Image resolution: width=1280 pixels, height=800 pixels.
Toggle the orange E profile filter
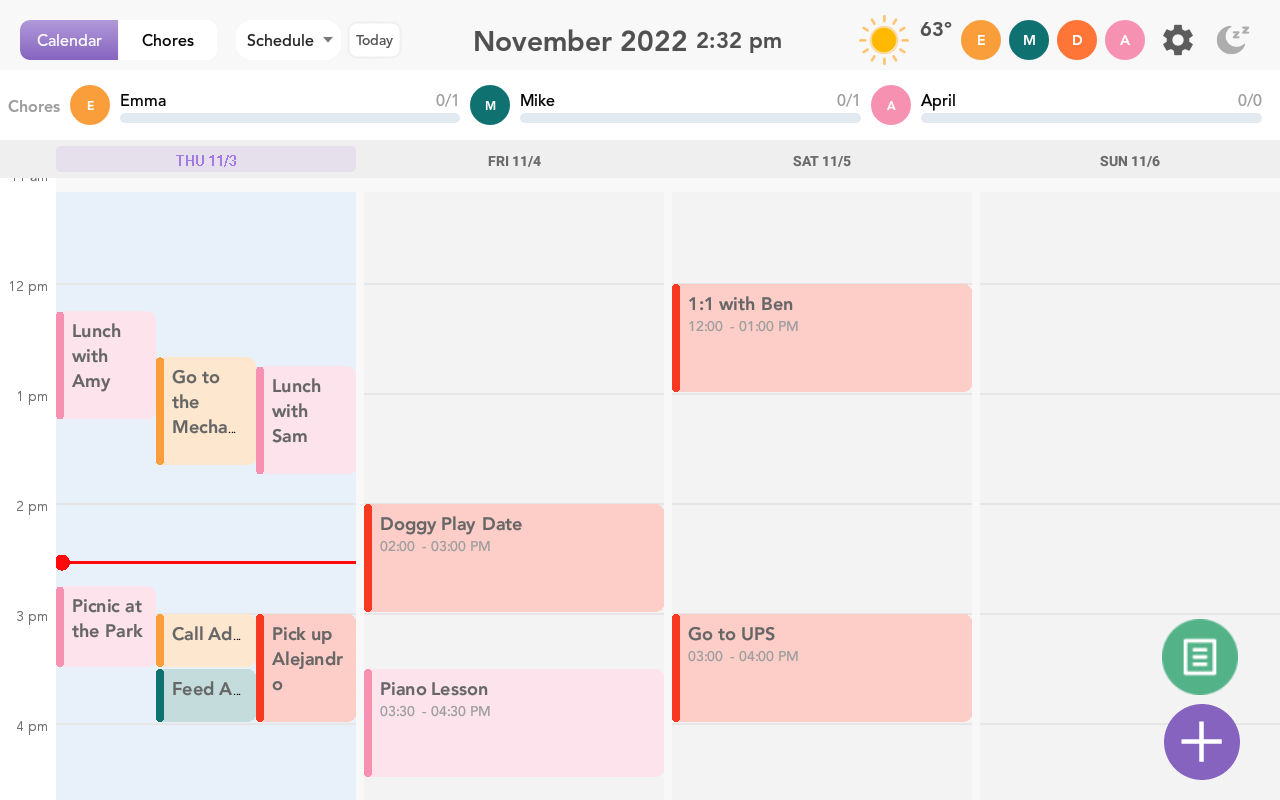click(x=981, y=40)
